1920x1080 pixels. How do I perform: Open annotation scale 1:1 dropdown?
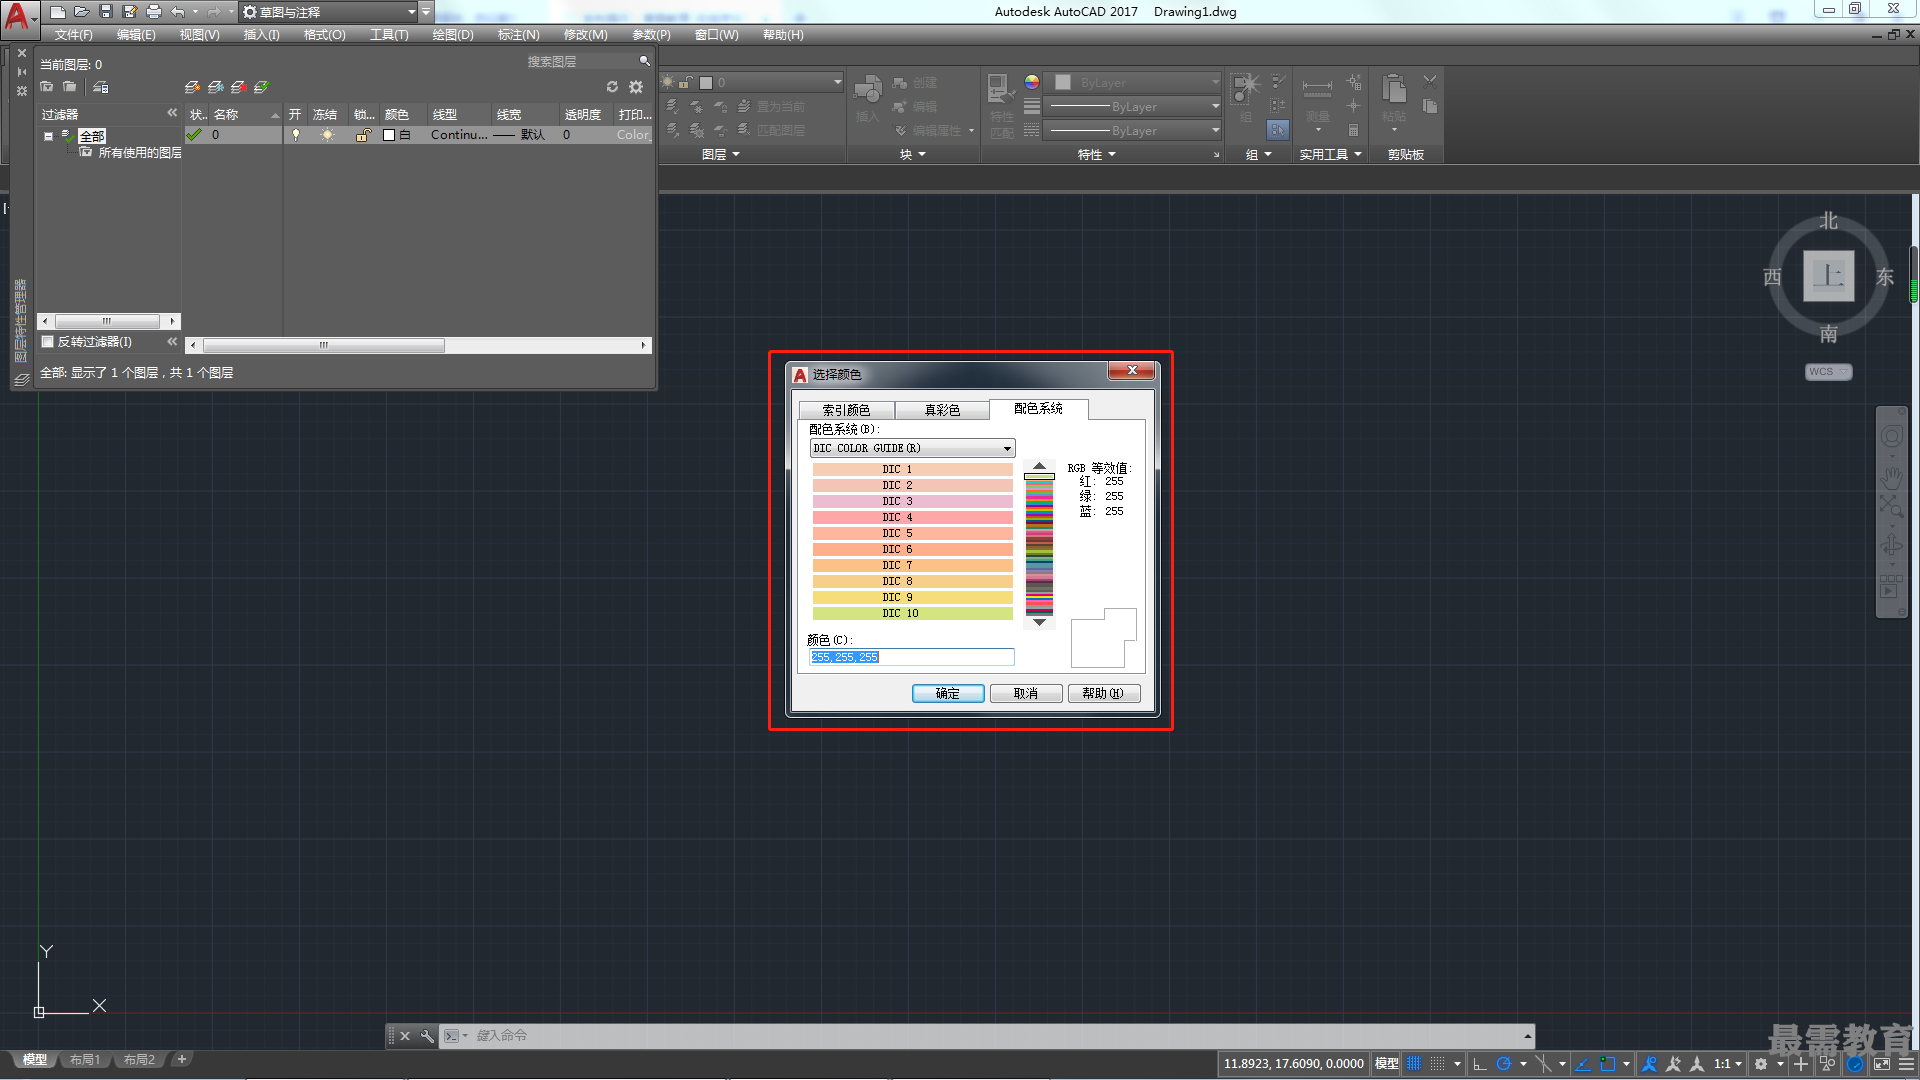coord(1728,1064)
